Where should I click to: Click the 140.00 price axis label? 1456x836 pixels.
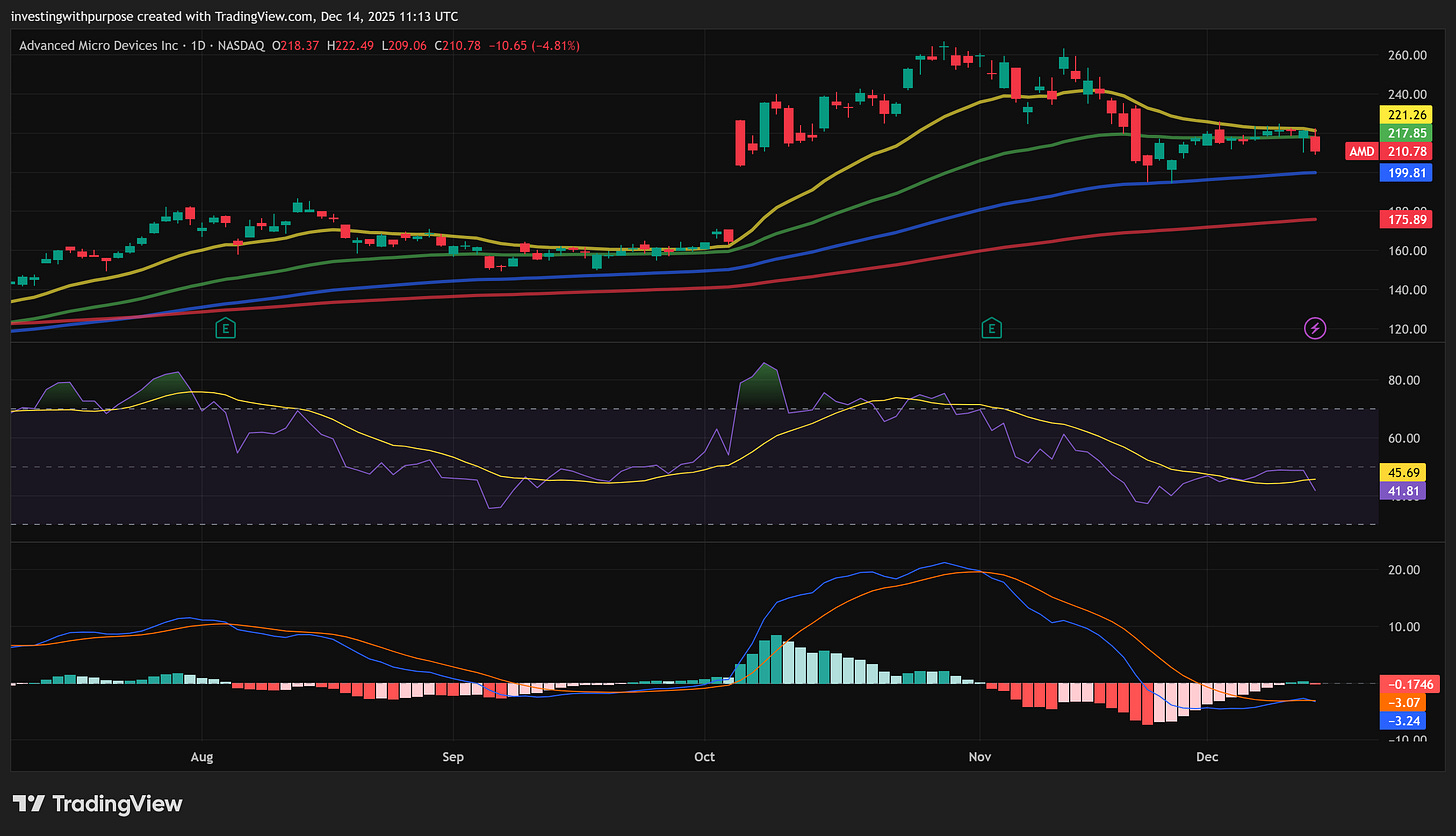(x=1405, y=290)
